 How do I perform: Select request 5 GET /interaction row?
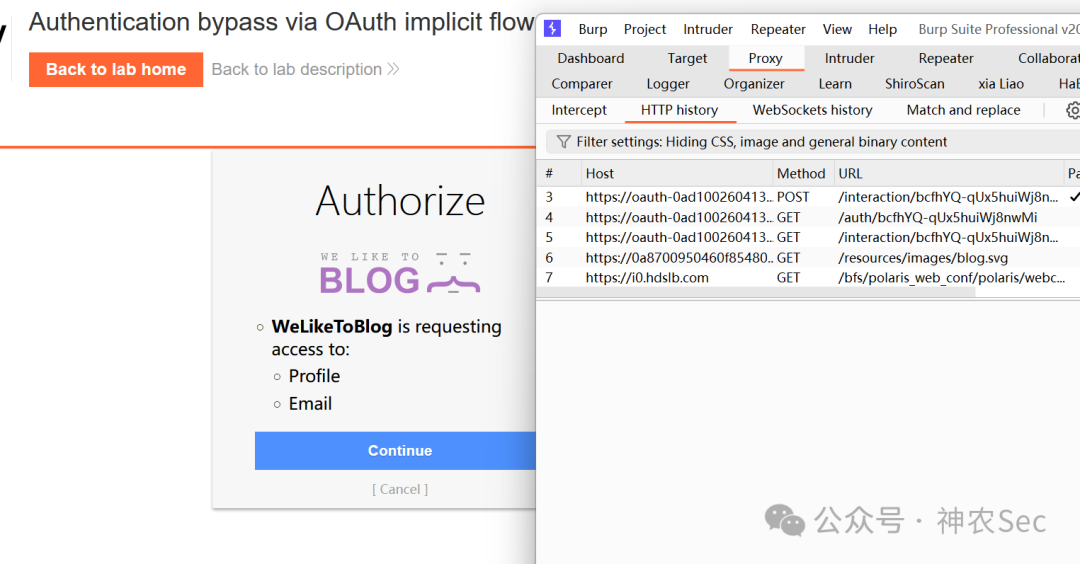click(x=808, y=237)
